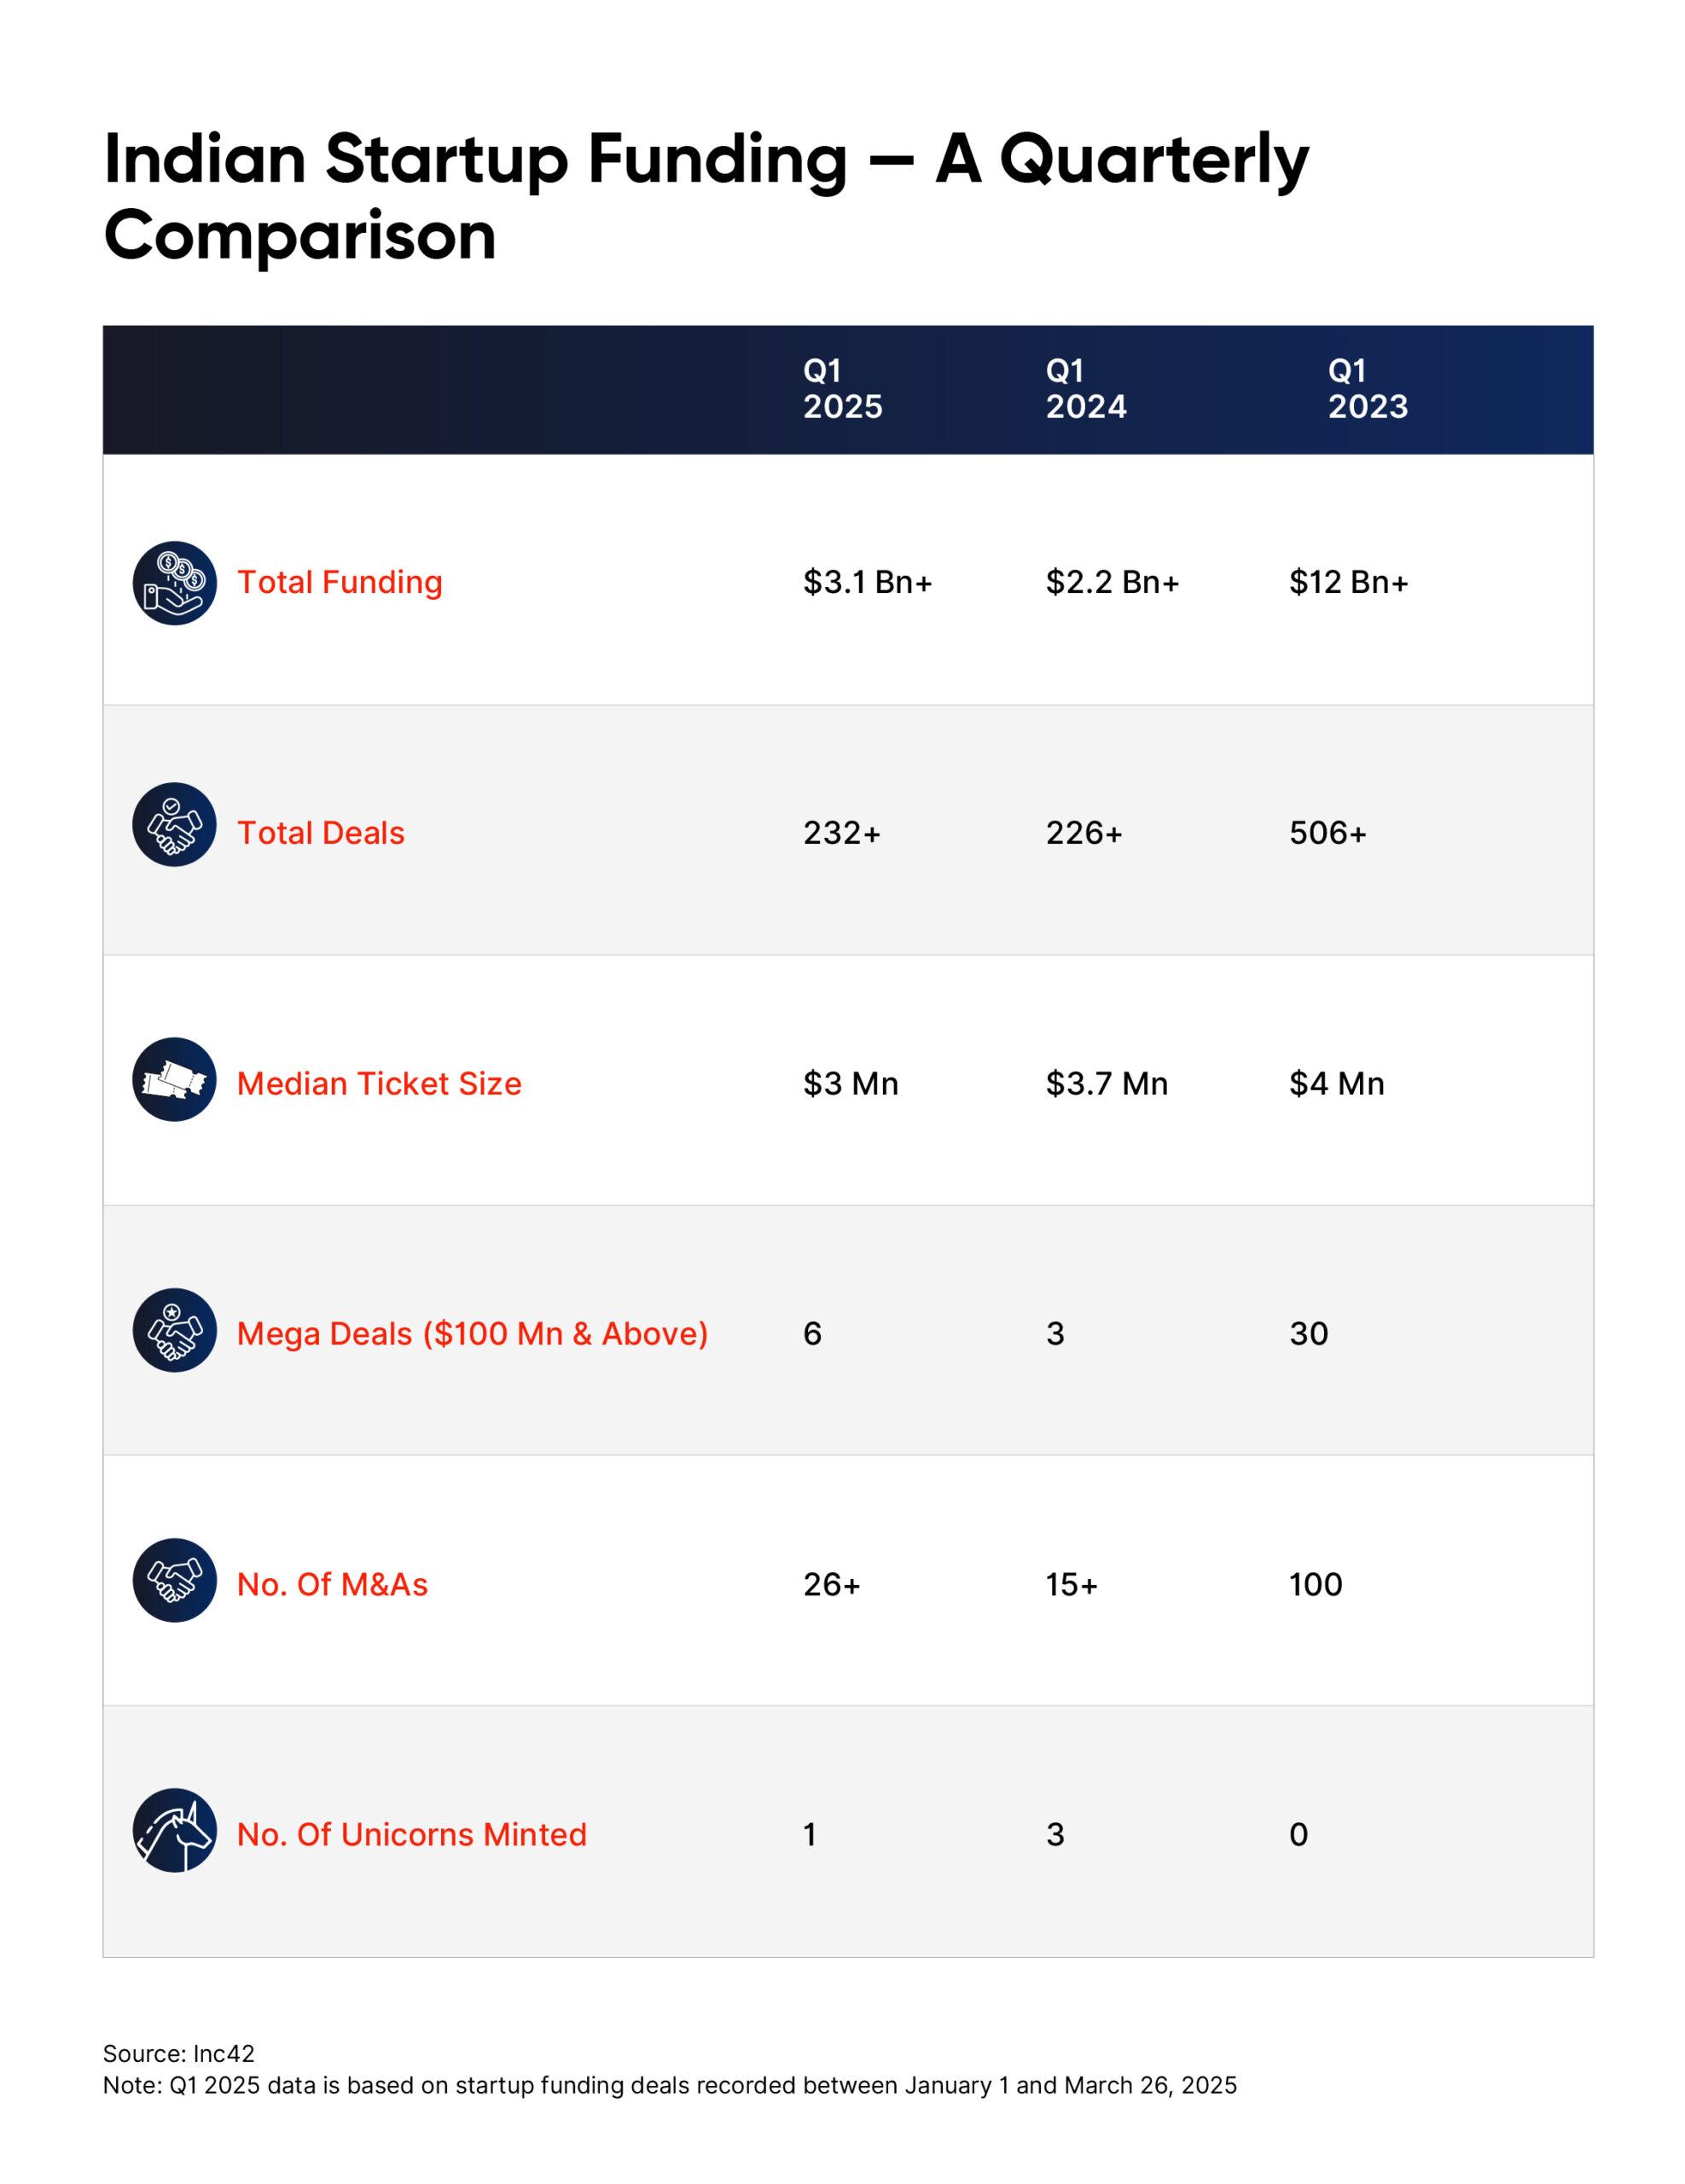1685x2184 pixels.
Task: Click the No. Of M&As handshake icon
Action: [x=174, y=1580]
